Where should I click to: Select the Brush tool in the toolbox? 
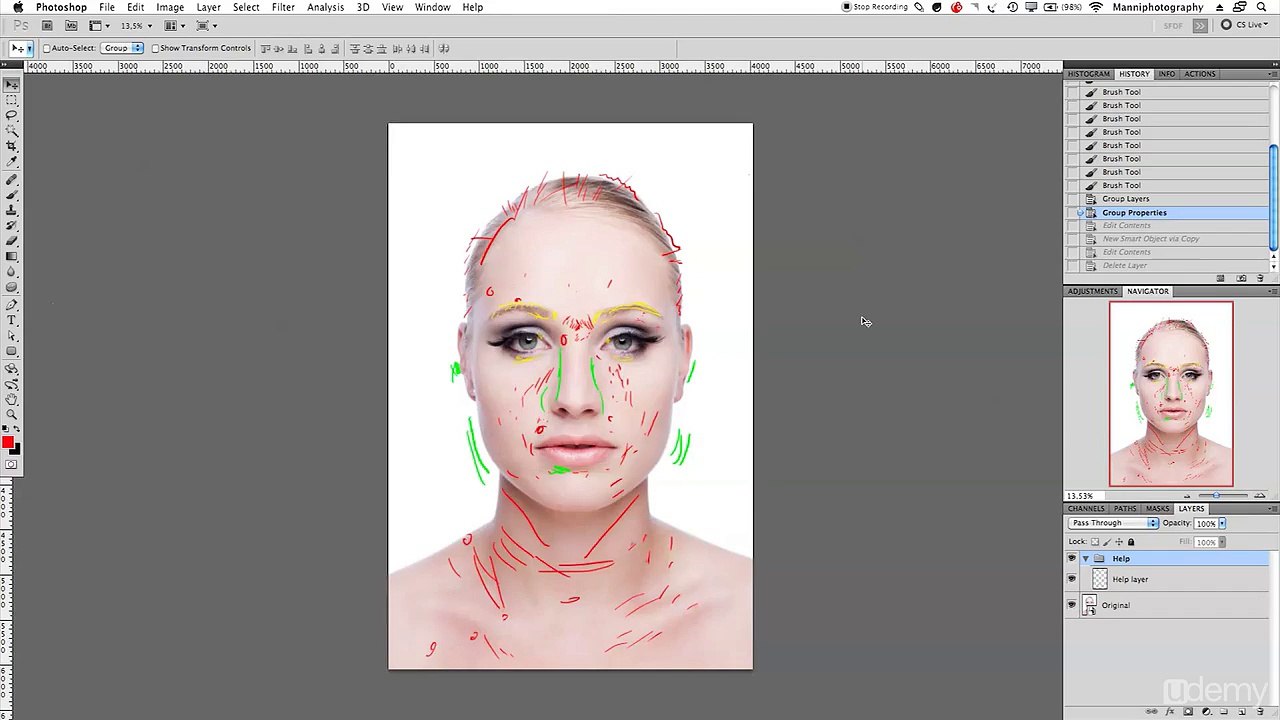coord(11,195)
